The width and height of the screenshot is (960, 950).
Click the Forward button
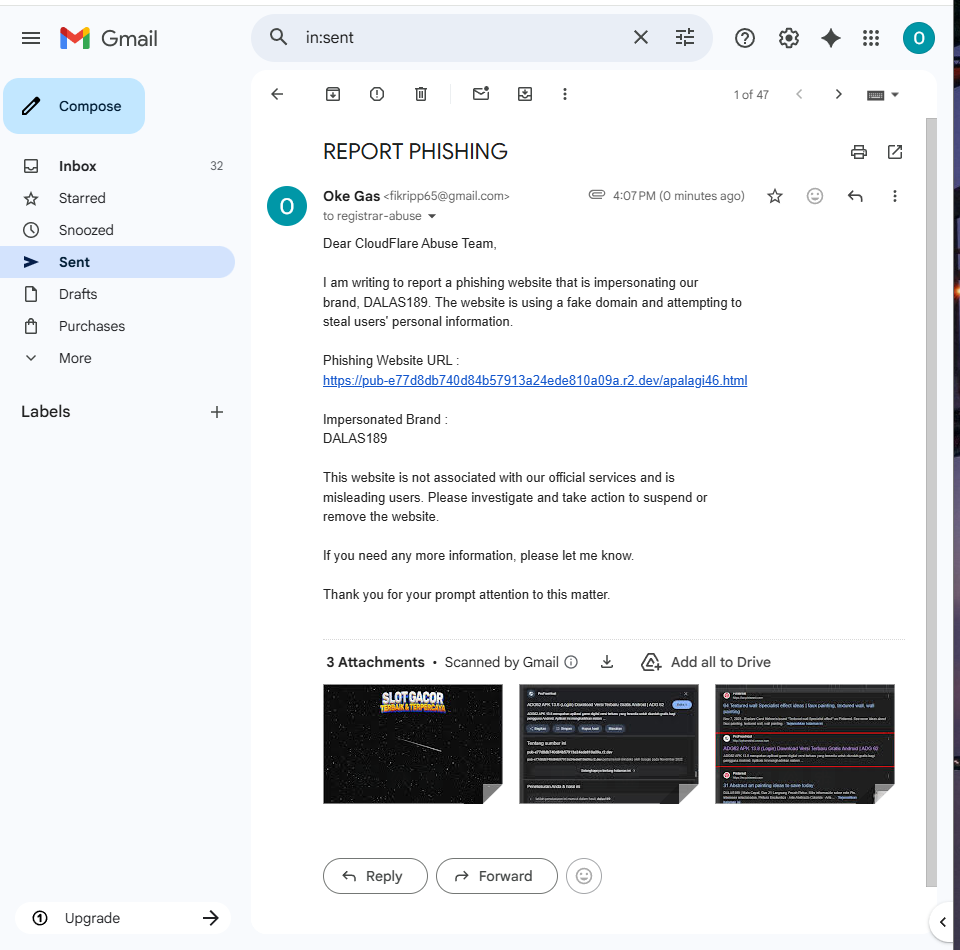tap(497, 876)
